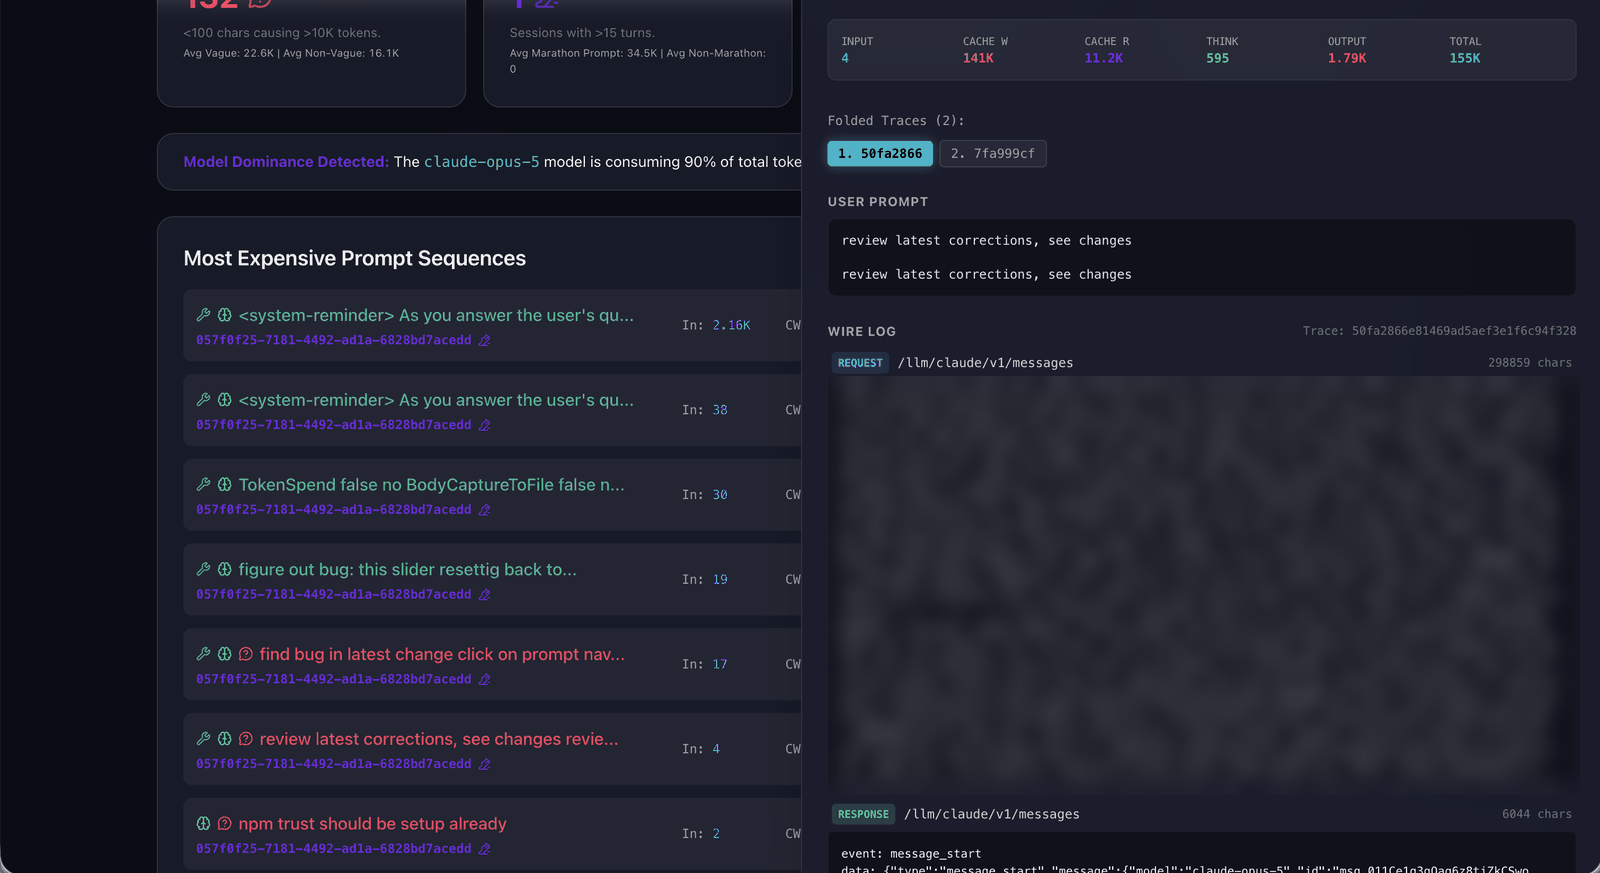The height and width of the screenshot is (873, 1600).
Task: Click the red question icon beside find bug prompt
Action: coord(246,654)
